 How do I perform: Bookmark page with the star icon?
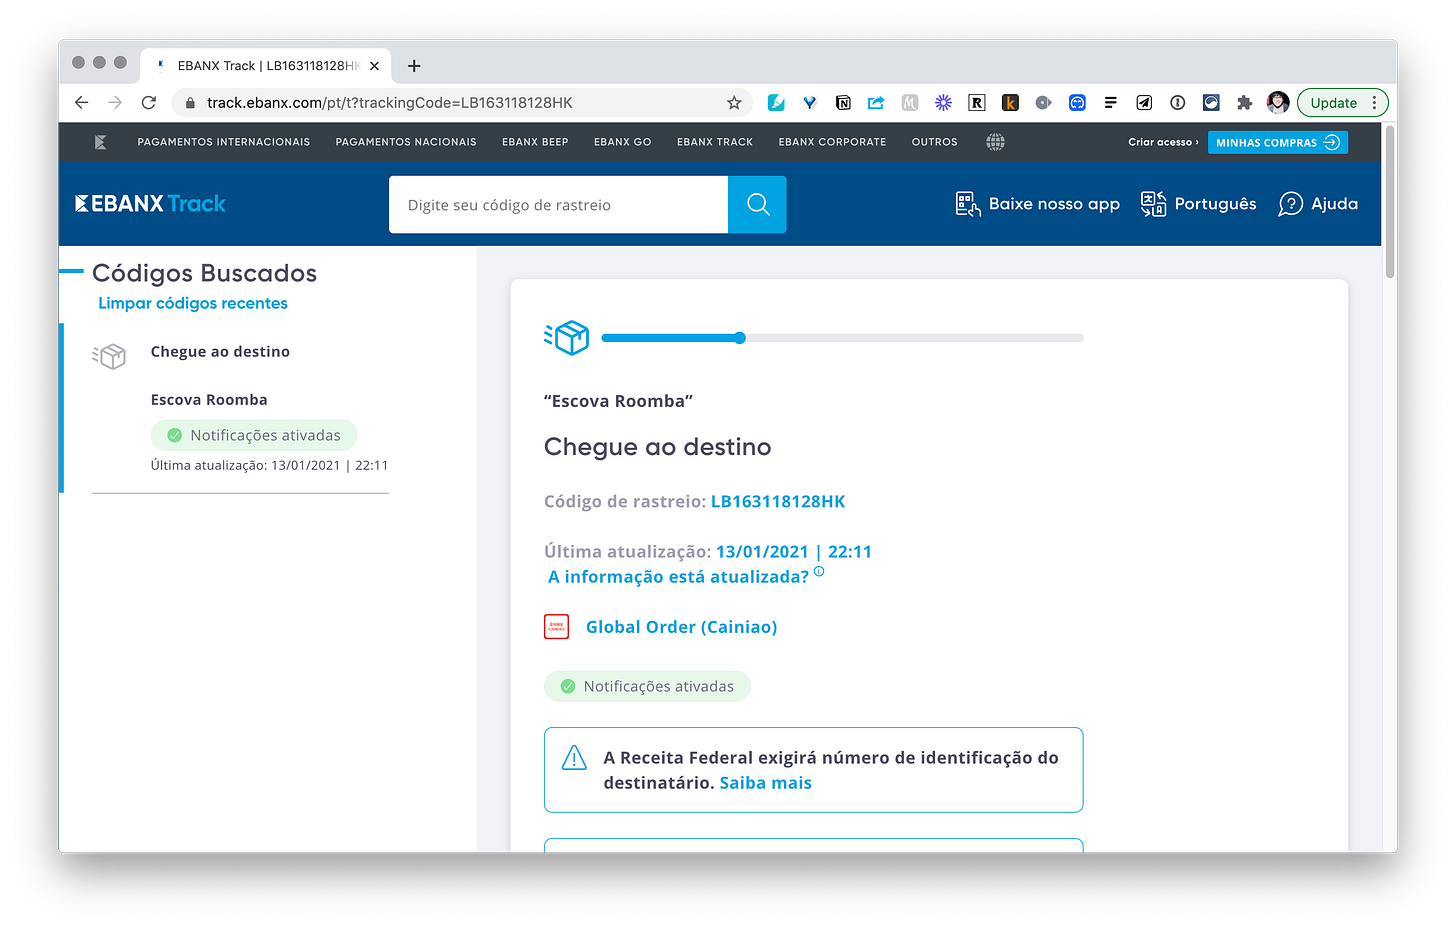tap(734, 103)
